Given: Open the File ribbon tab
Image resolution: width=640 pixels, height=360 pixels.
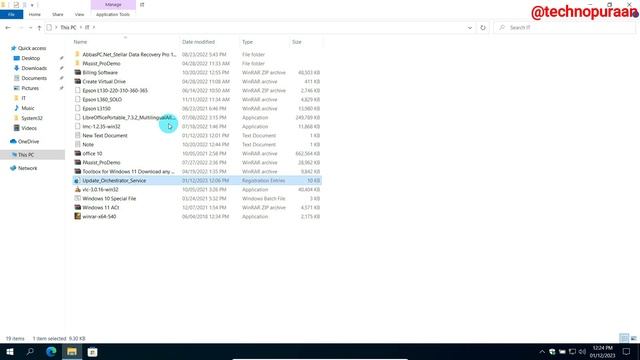Looking at the screenshot, I should [x=11, y=14].
